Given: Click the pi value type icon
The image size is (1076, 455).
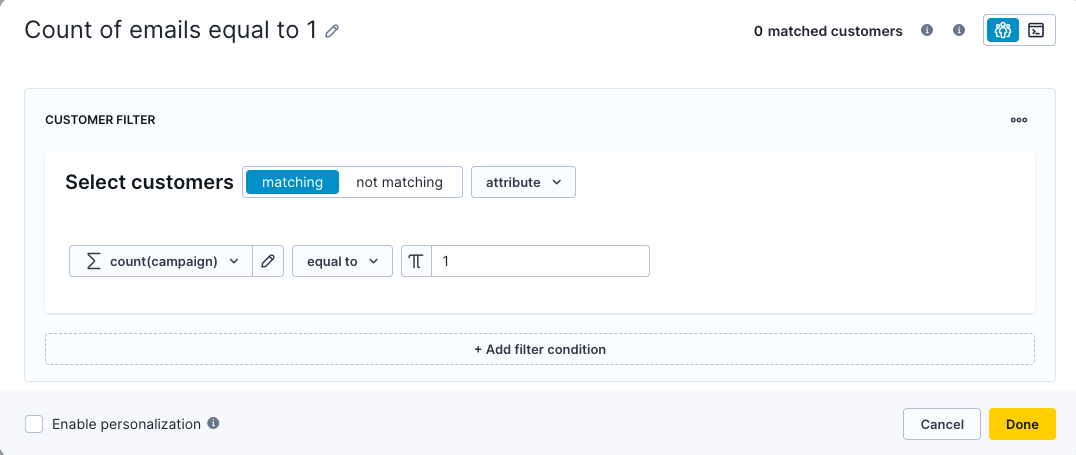Looking at the screenshot, I should coord(416,261).
